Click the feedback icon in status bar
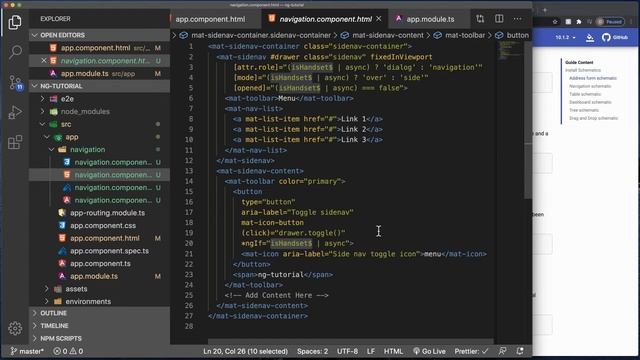 pos(502,351)
